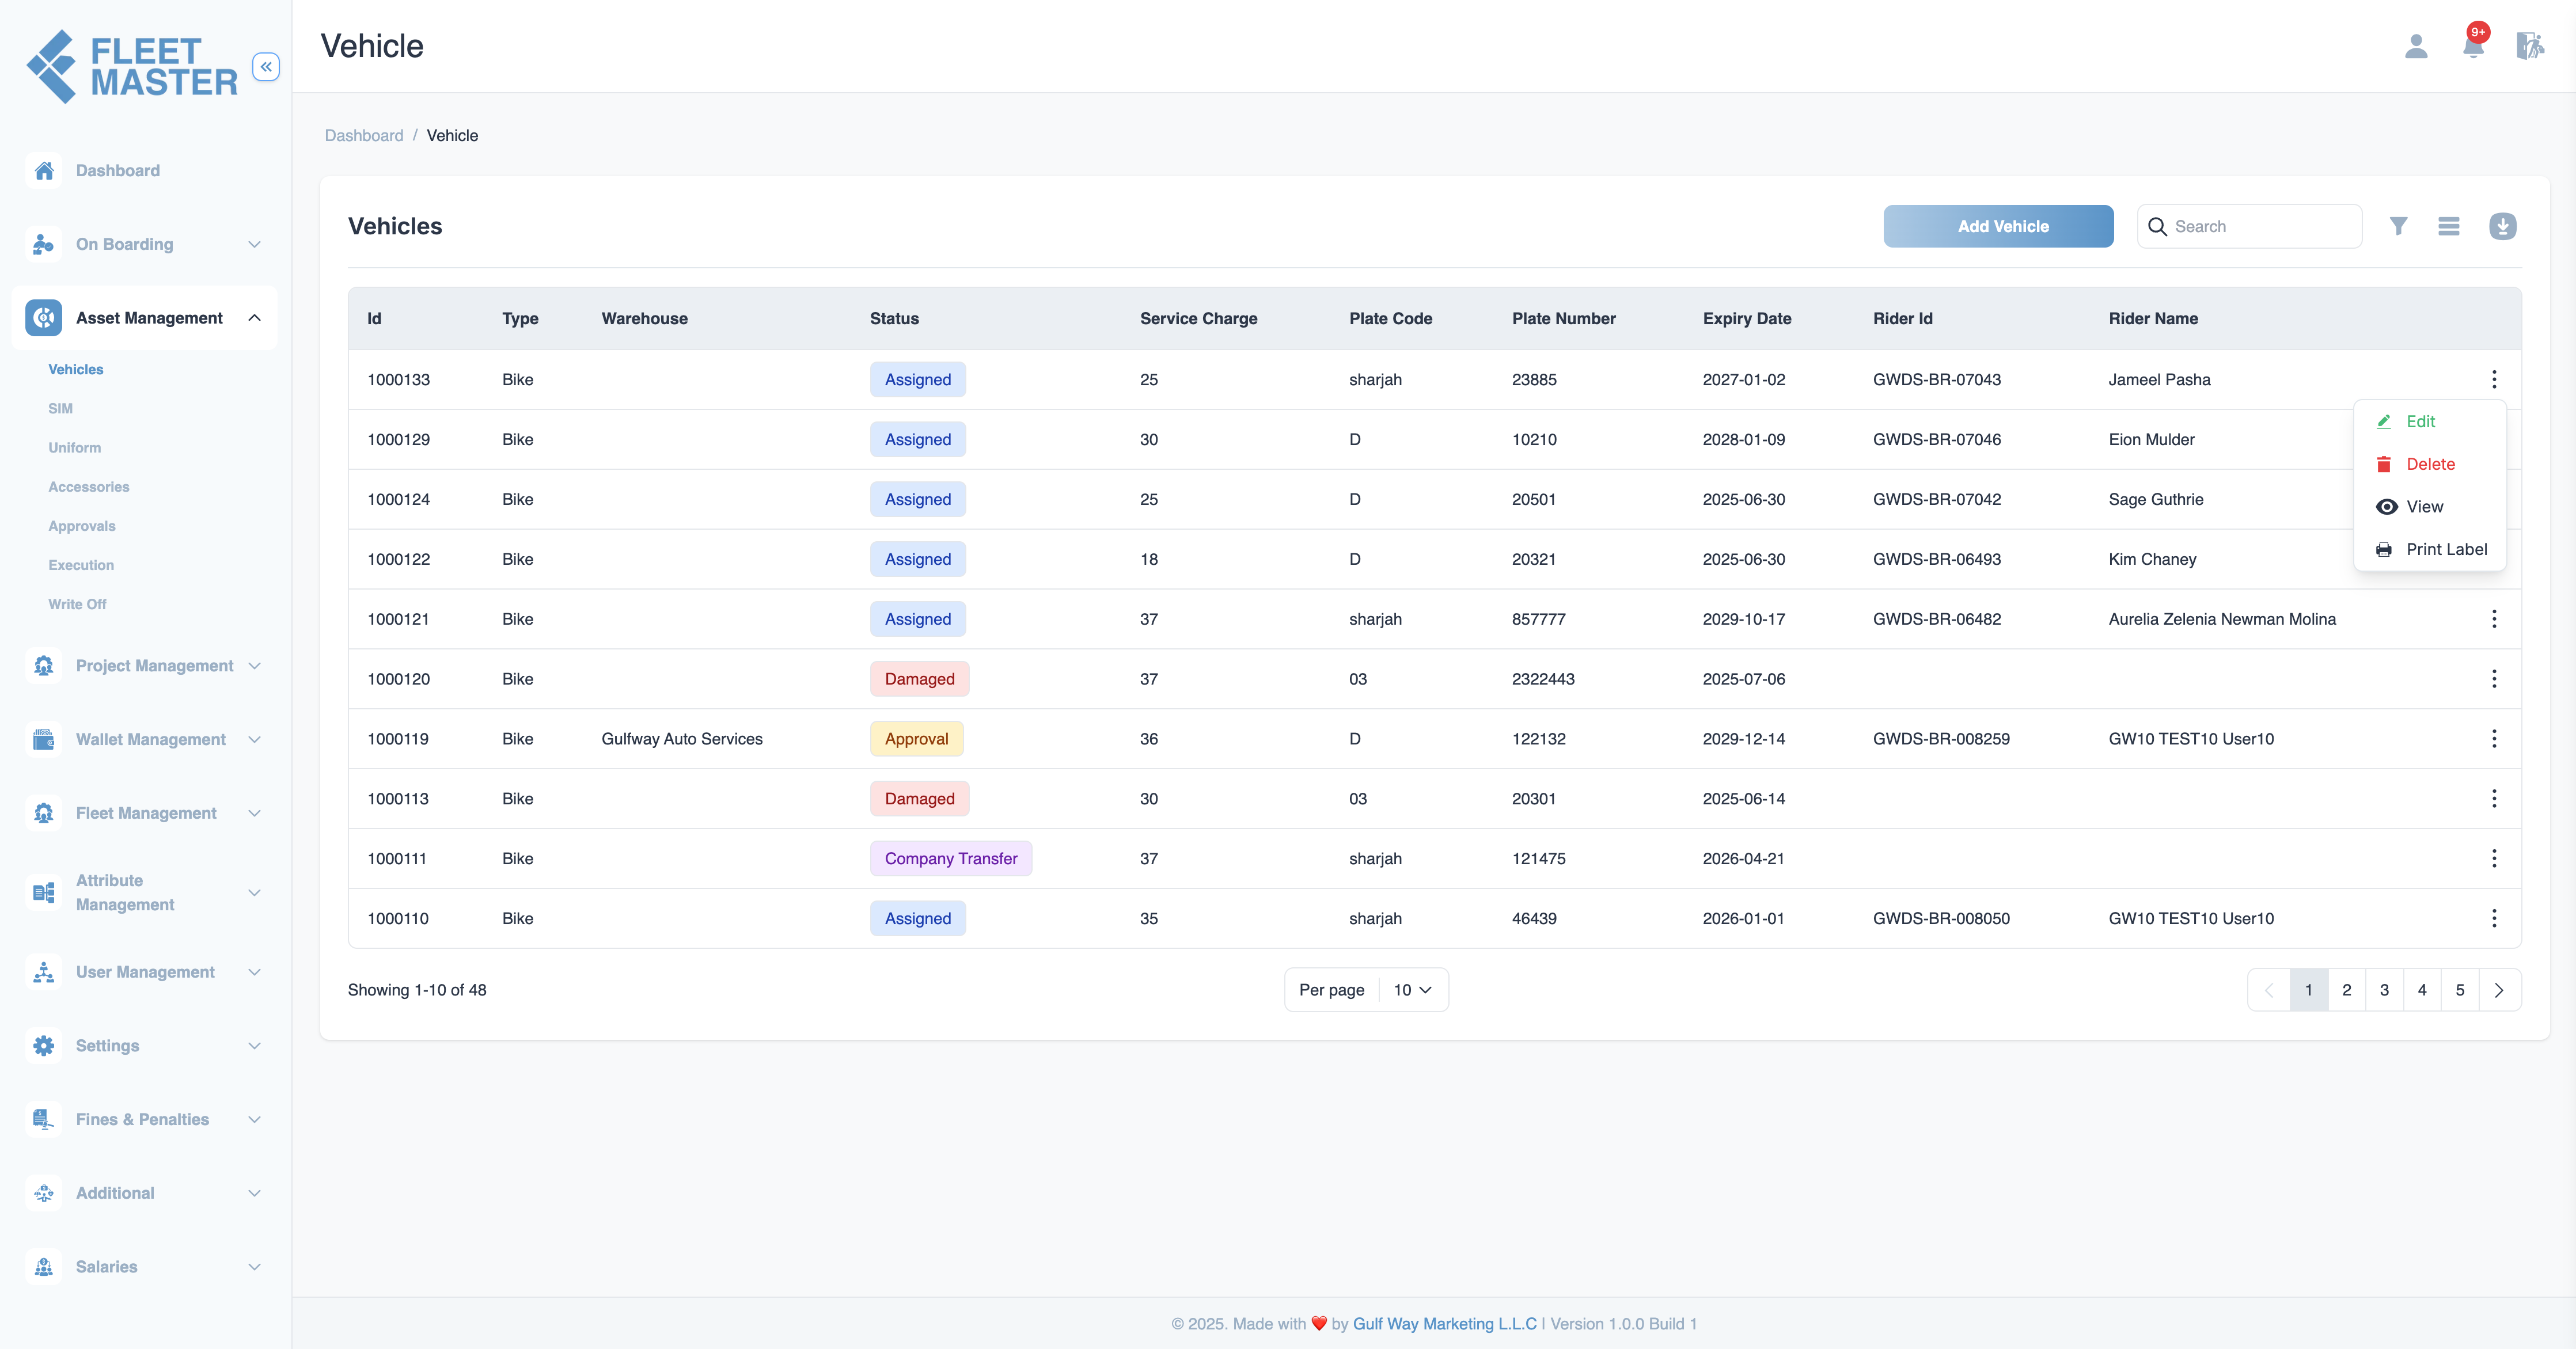2576x1349 pixels.
Task: Click the Settings gear sidebar icon
Action: coord(44,1046)
